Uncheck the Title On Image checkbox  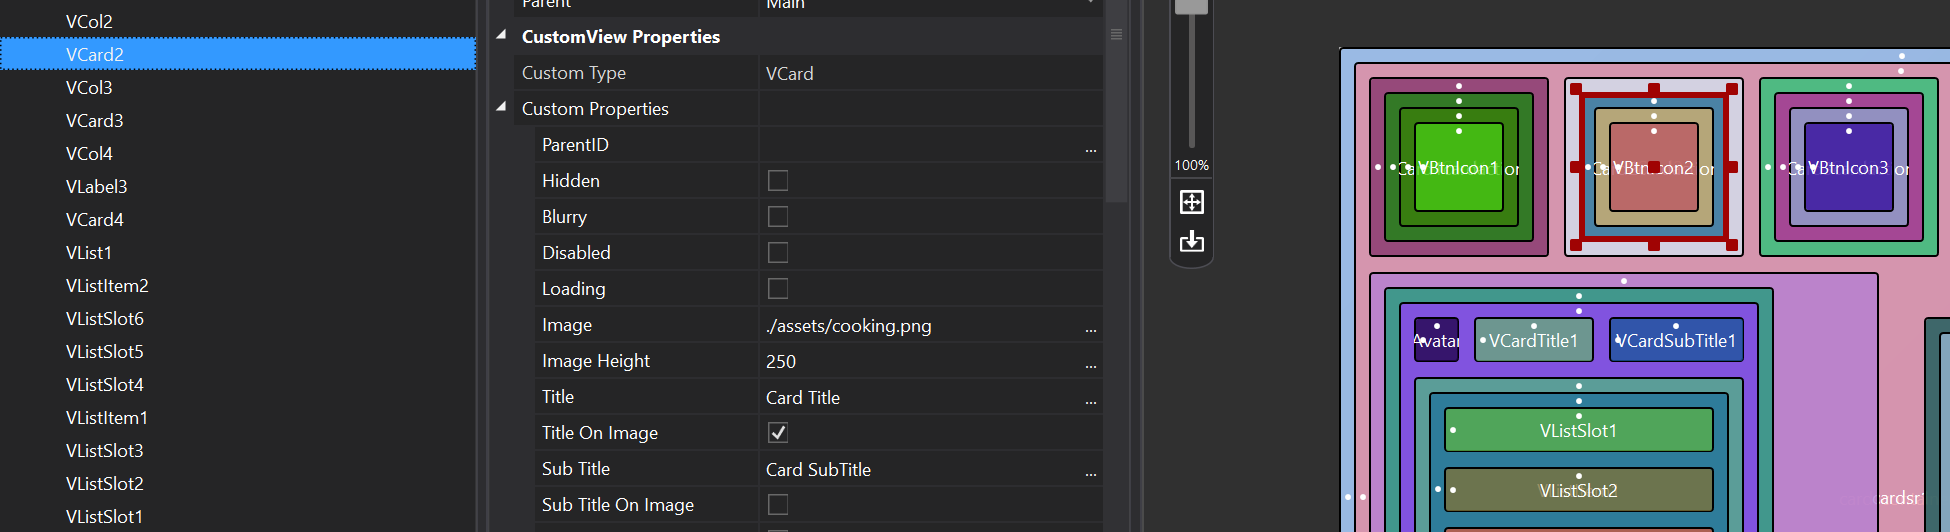(778, 433)
